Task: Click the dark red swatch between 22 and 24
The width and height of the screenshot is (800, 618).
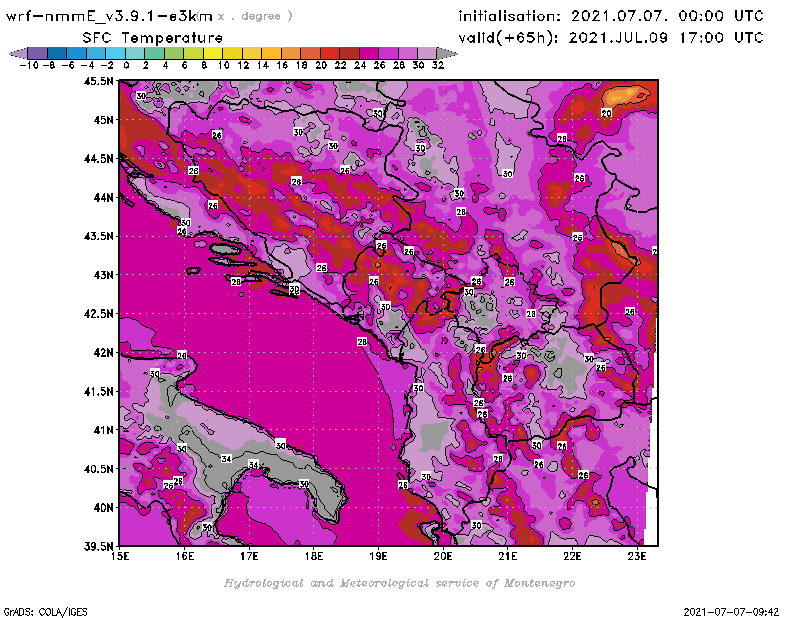Action: pos(348,53)
